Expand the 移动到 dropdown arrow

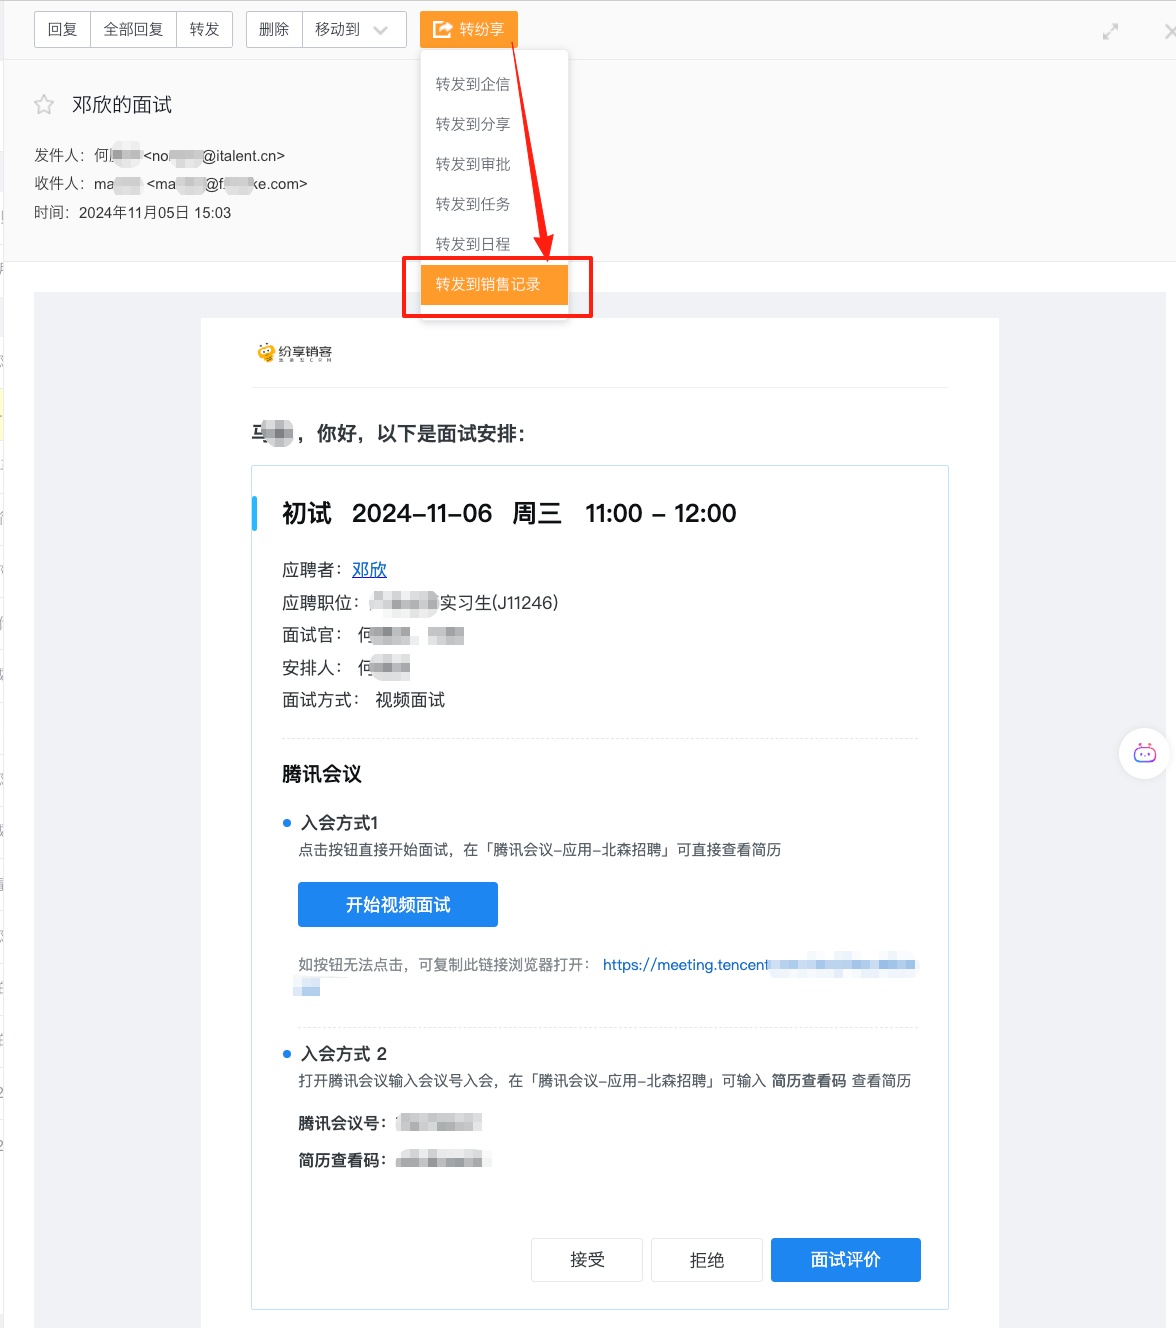coord(380,30)
